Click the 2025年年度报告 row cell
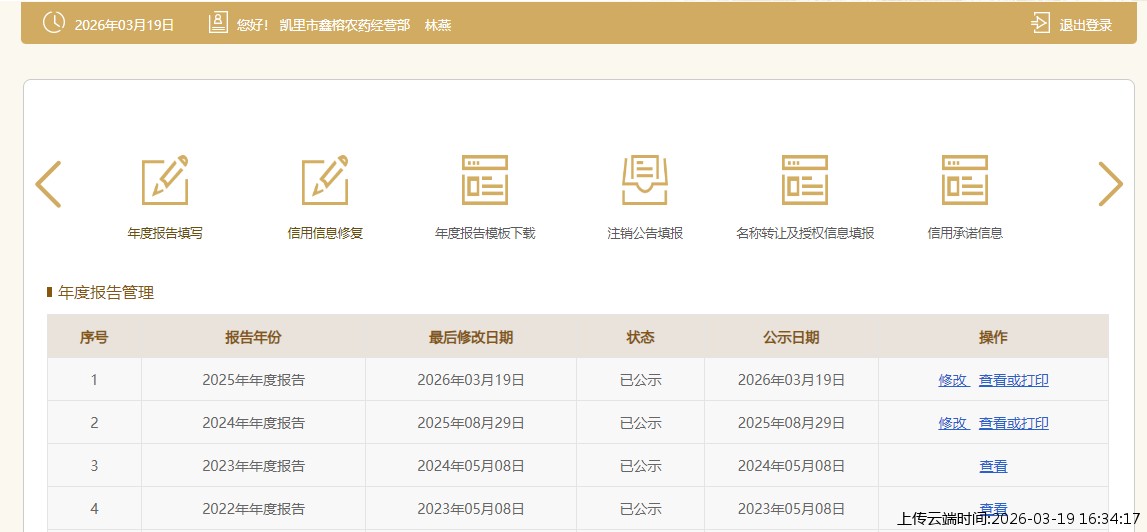 coord(253,380)
